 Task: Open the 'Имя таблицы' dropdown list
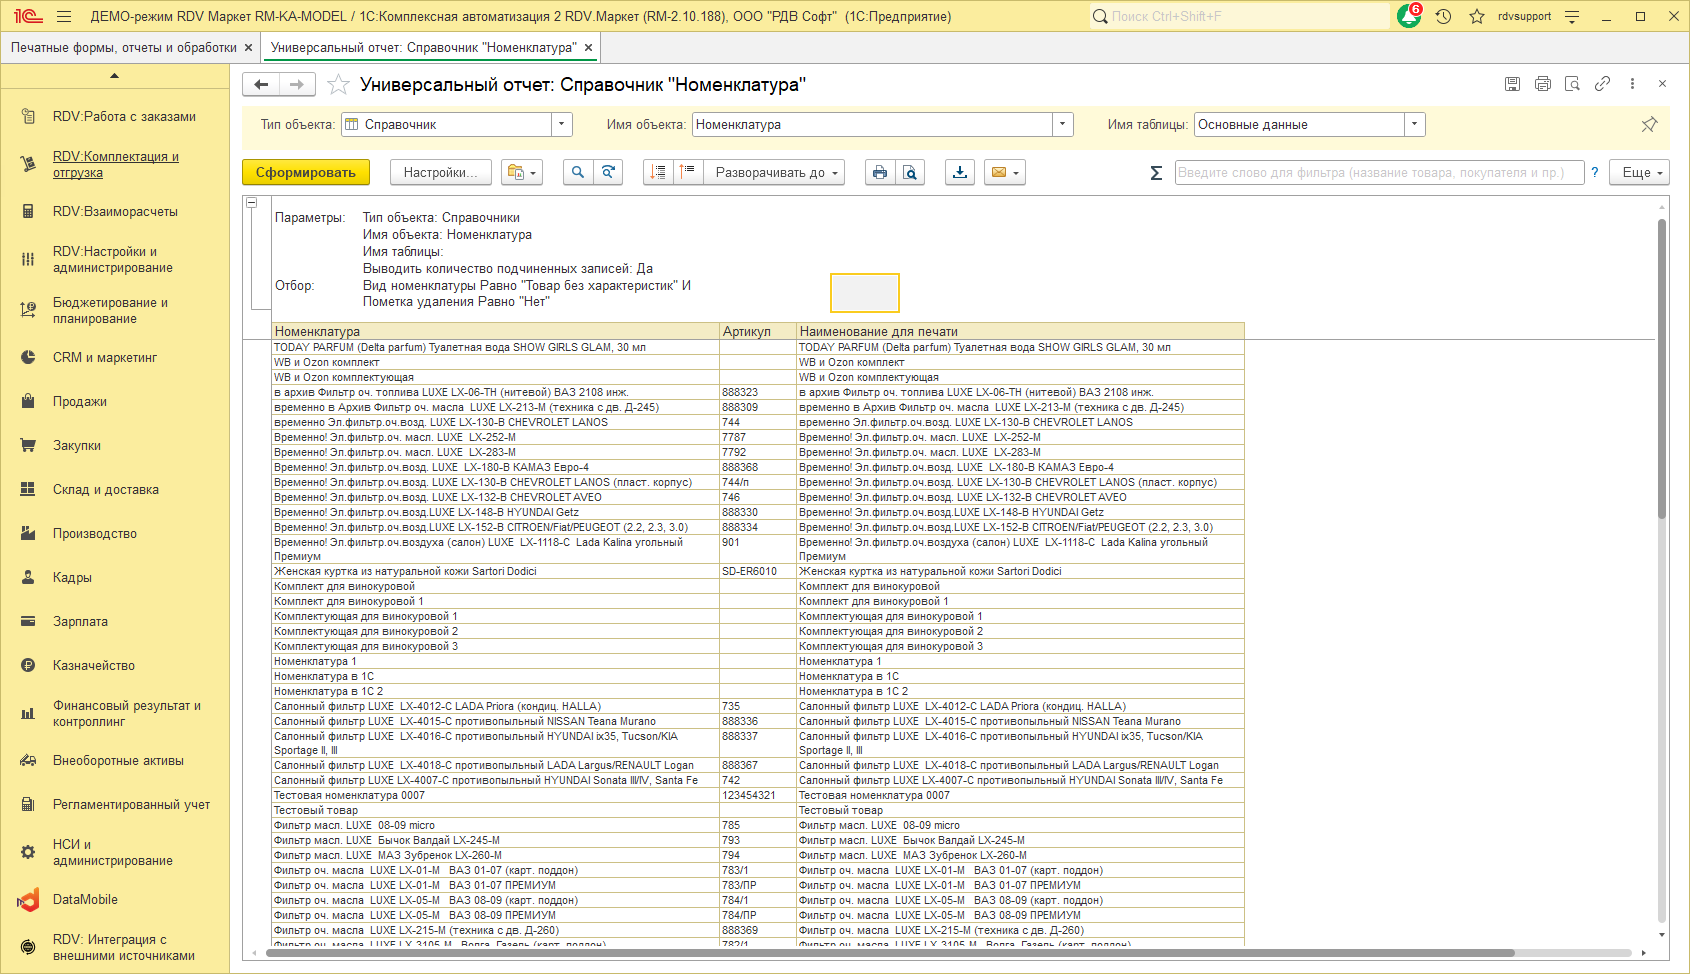[1414, 124]
